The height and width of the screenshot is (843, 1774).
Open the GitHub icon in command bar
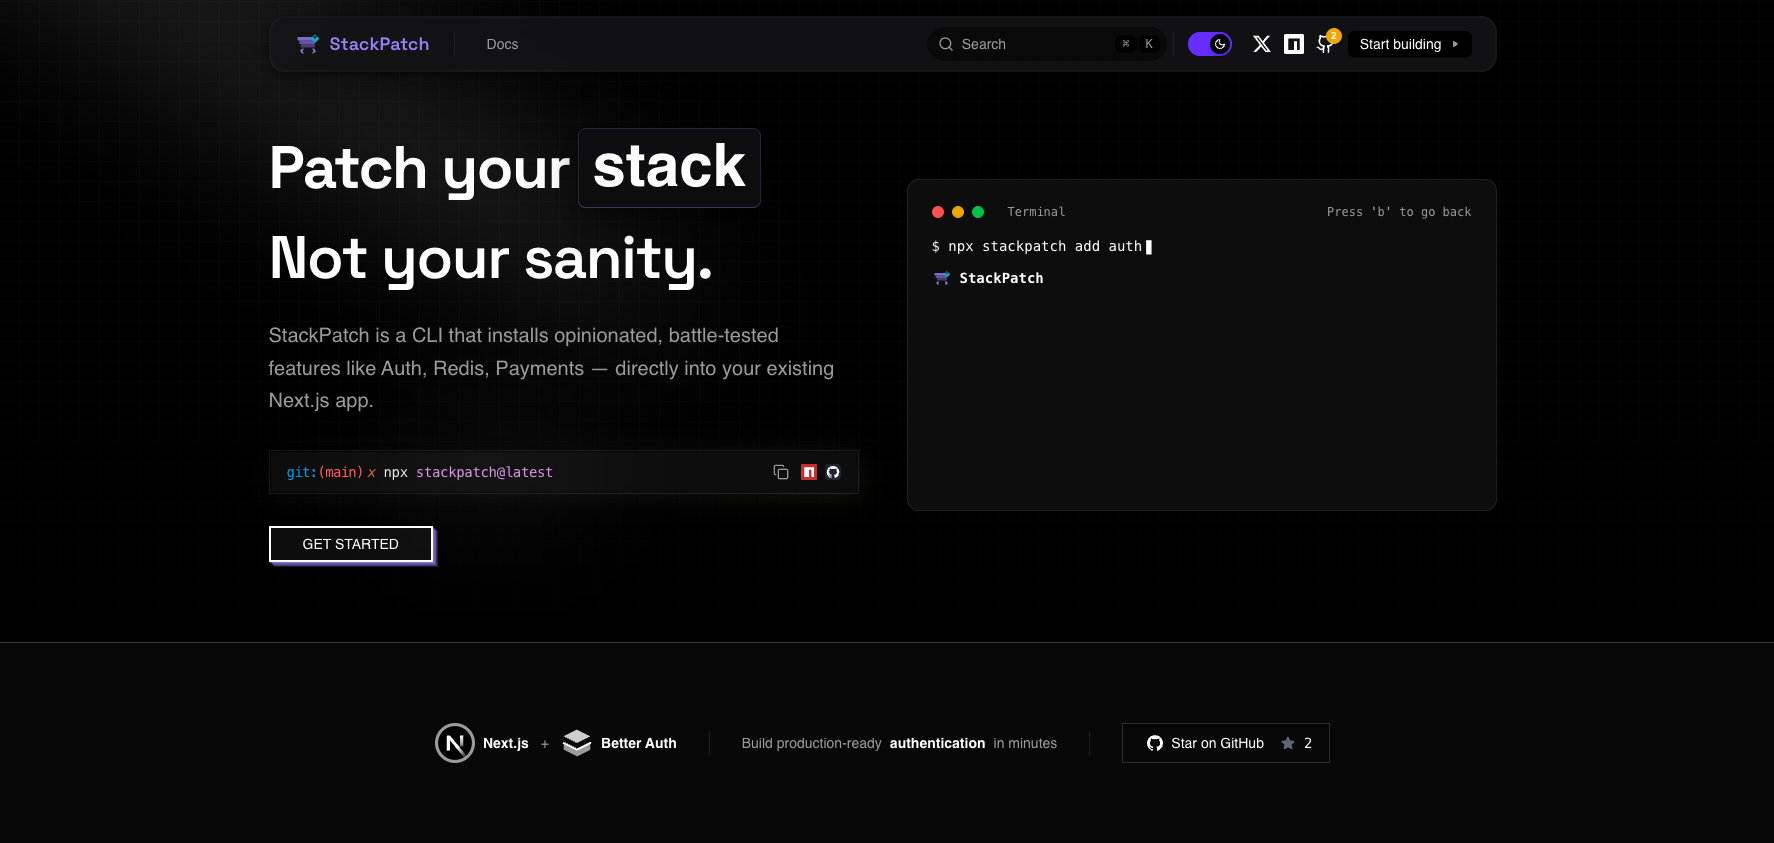833,472
